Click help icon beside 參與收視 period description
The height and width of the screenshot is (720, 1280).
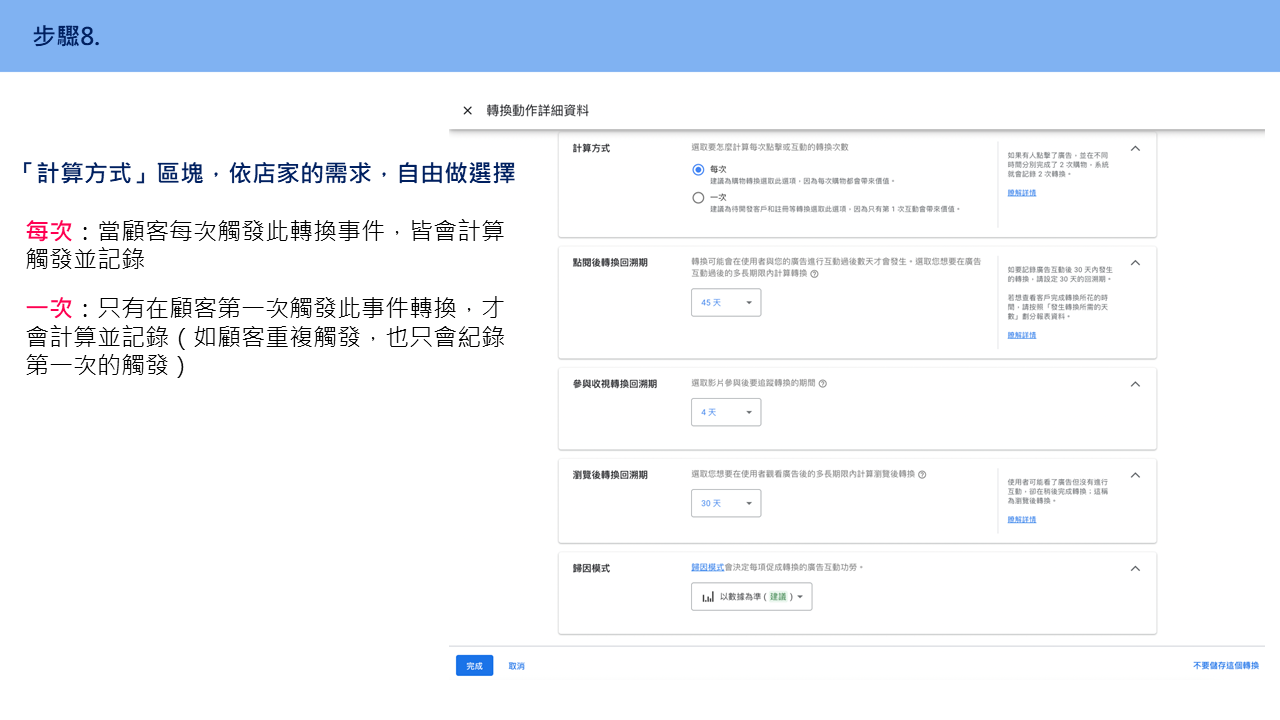[822, 383]
